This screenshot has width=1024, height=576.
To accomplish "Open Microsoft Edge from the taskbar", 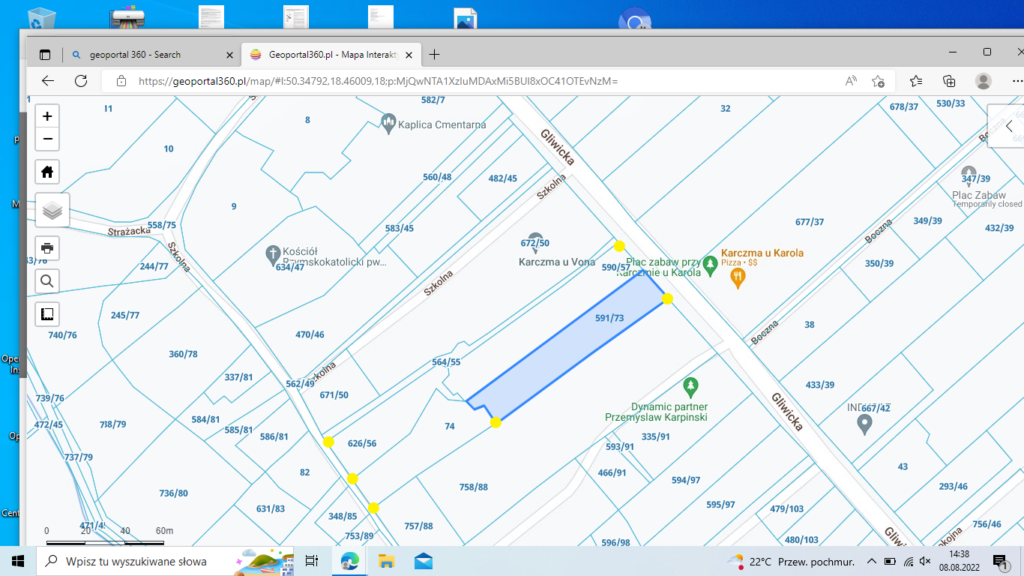I will [349, 561].
